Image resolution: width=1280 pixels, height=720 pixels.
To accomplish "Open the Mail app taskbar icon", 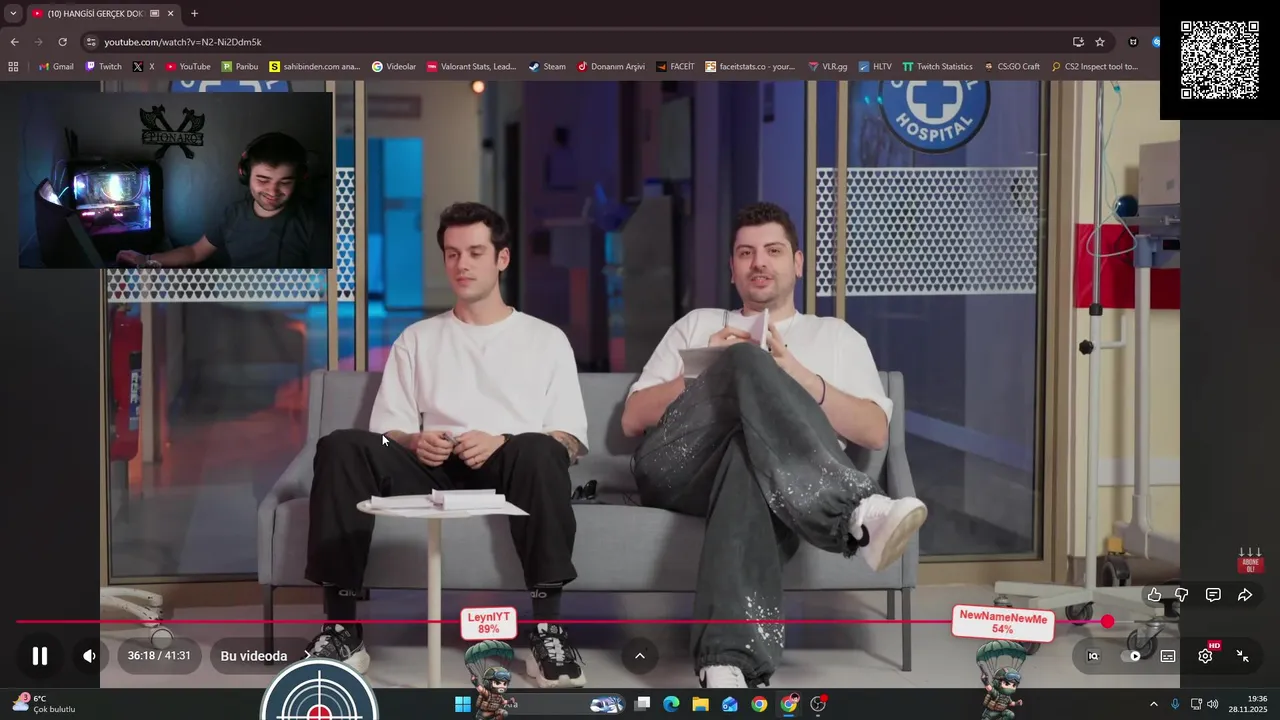I will [730, 704].
